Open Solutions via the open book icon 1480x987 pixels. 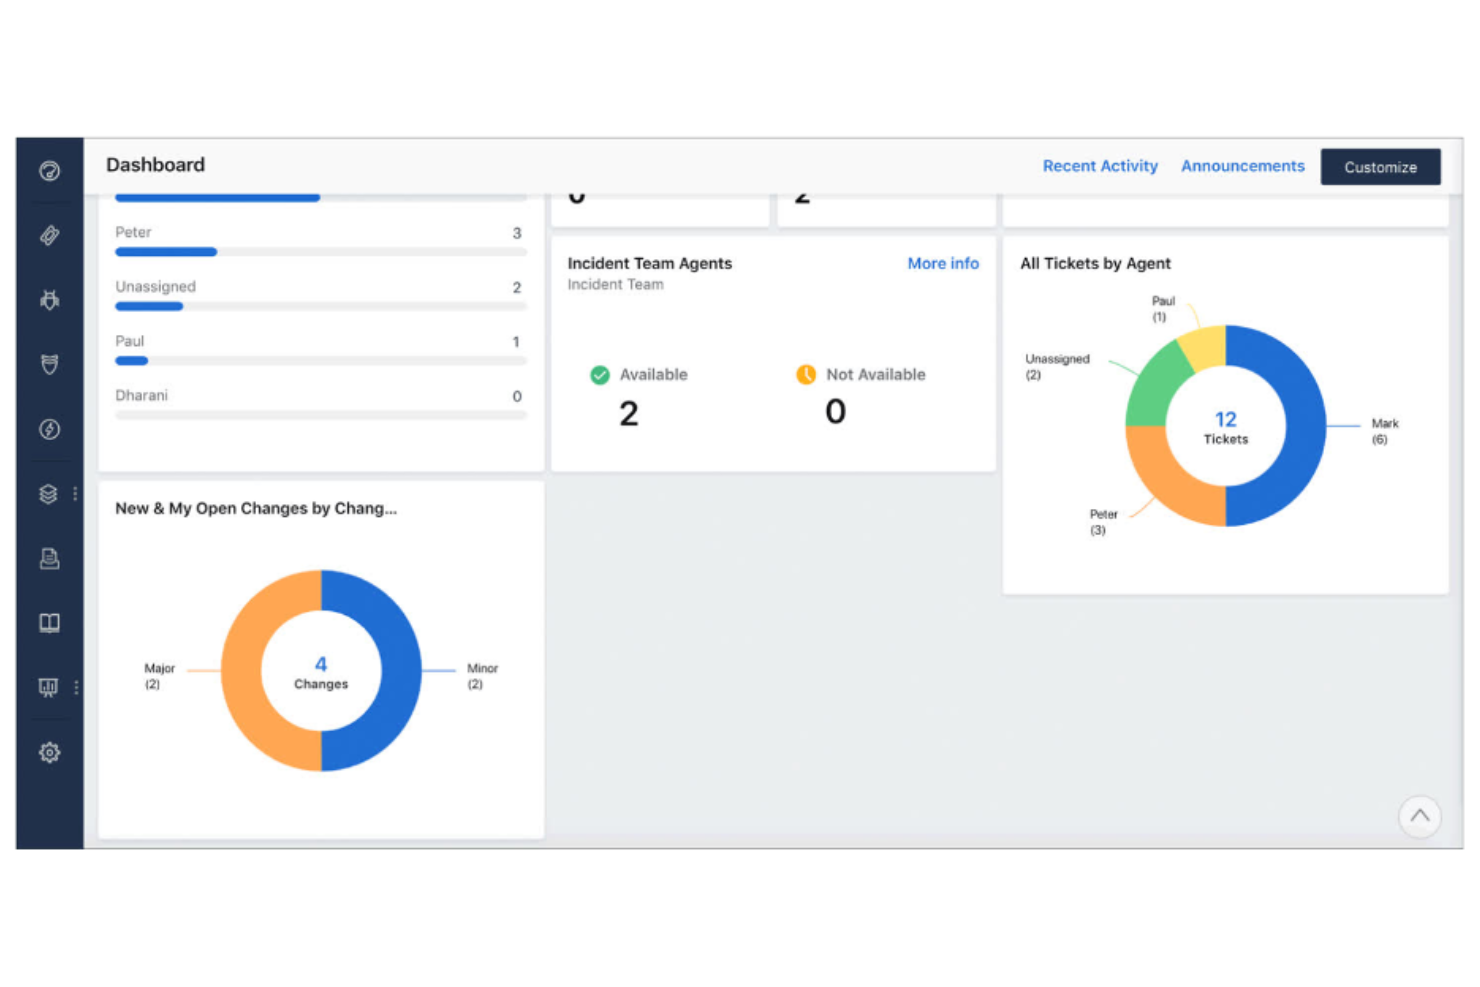49,623
